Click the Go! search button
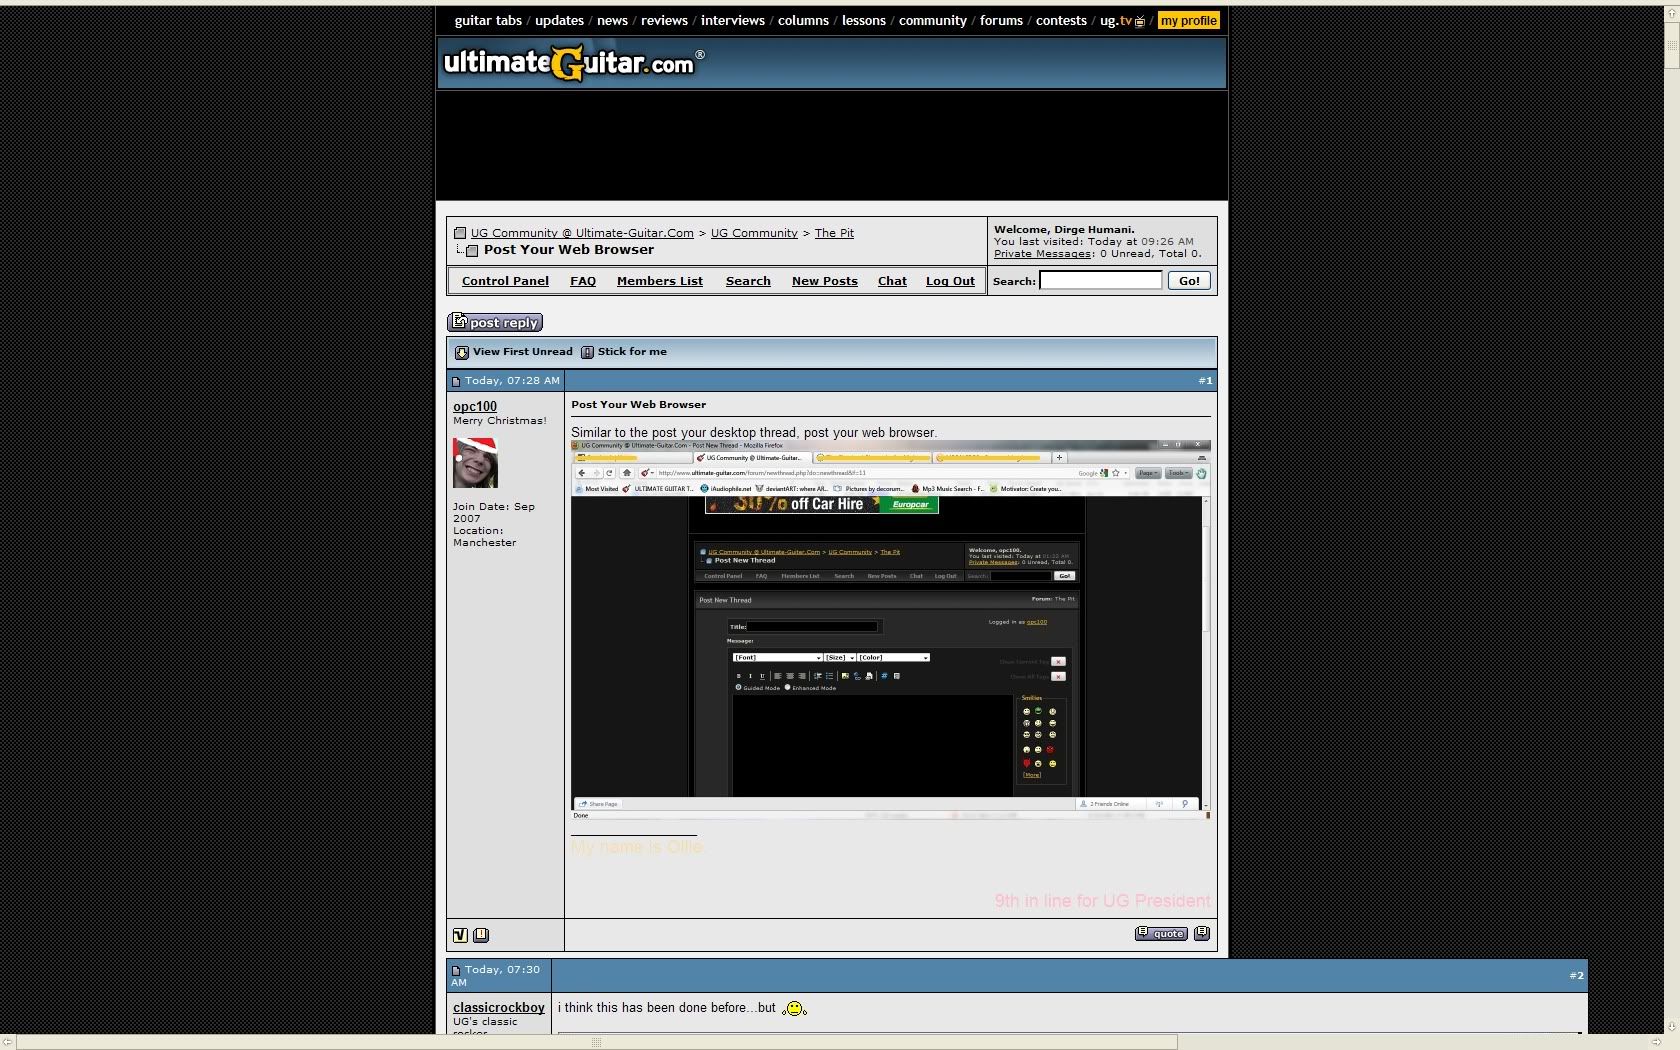Screen dimensions: 1680x1050 [1189, 281]
